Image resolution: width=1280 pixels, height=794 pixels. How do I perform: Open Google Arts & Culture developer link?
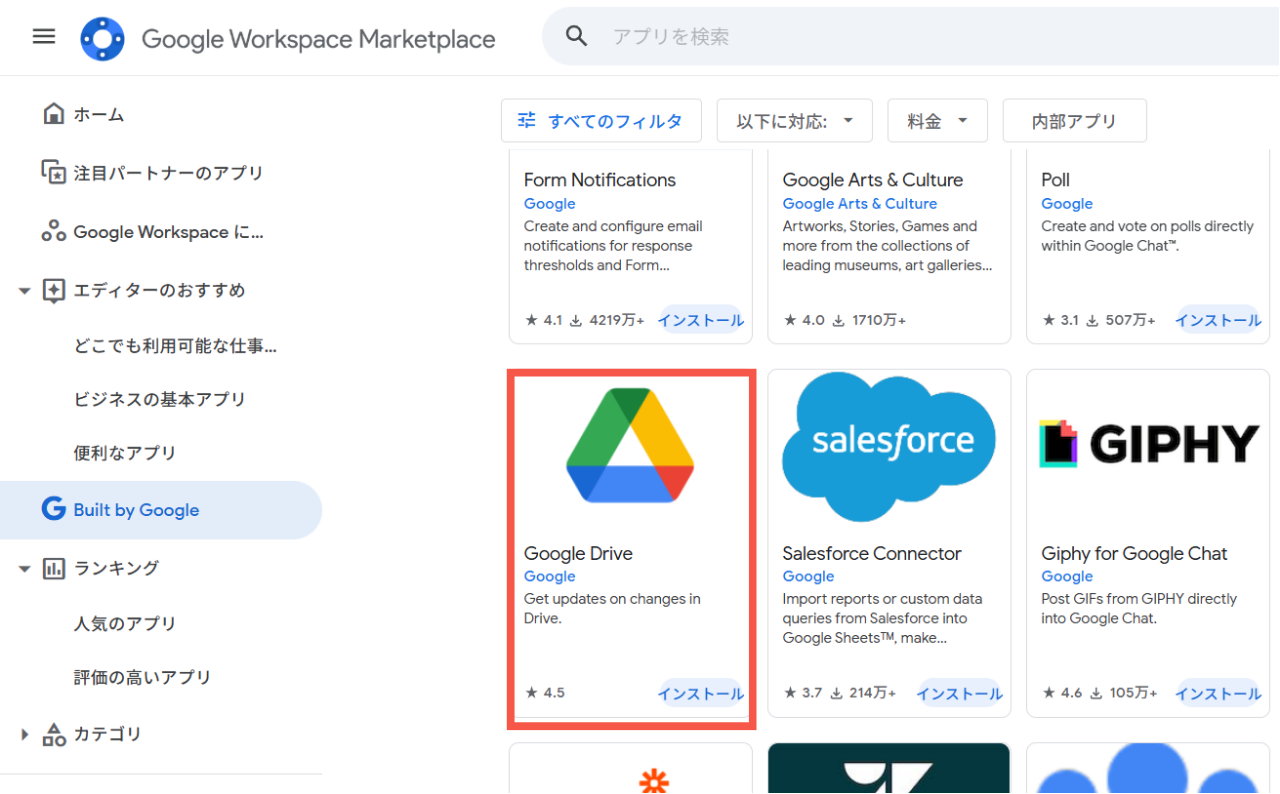coord(859,204)
